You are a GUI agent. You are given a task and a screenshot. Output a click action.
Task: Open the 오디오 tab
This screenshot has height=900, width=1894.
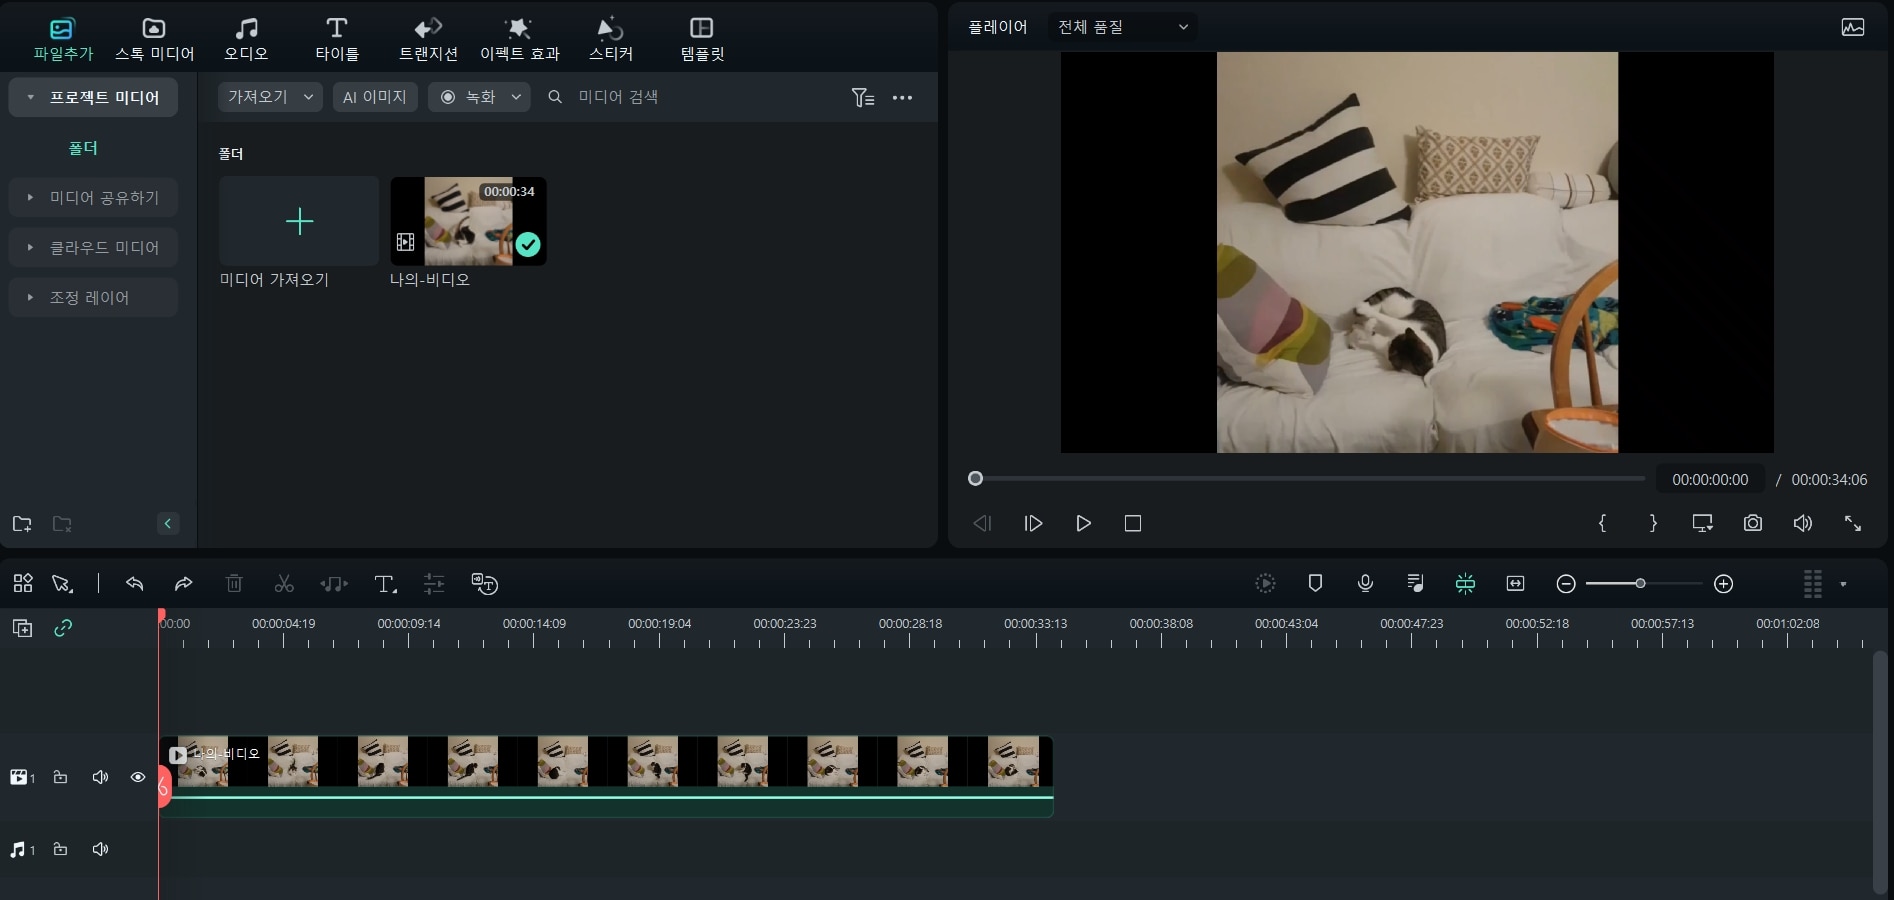[246, 40]
